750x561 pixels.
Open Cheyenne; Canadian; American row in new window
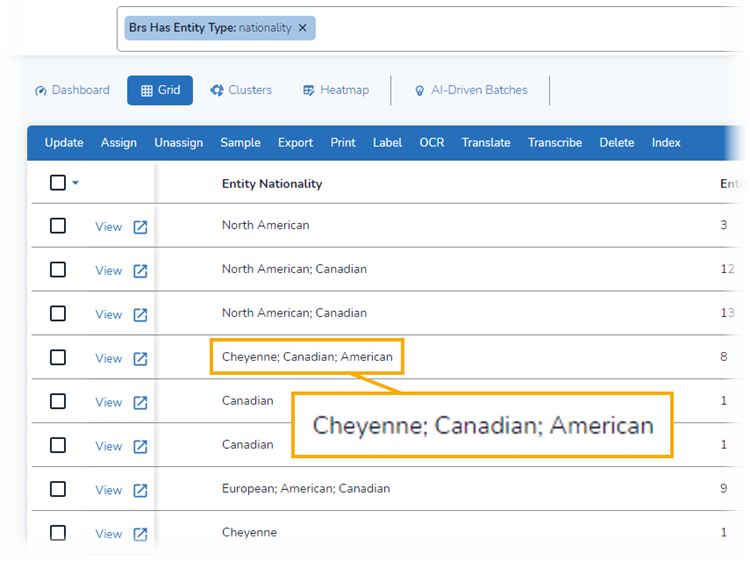(140, 359)
